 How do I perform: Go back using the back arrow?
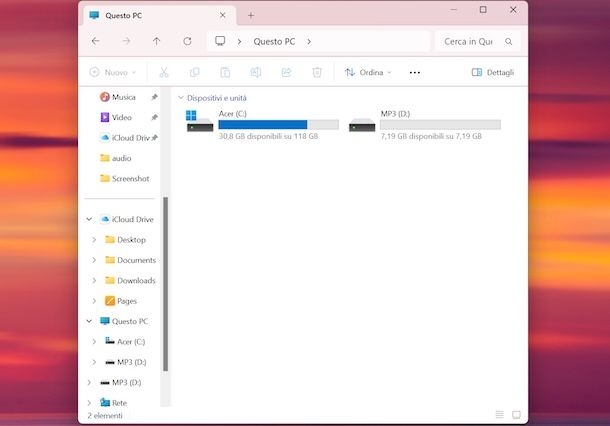(x=95, y=41)
